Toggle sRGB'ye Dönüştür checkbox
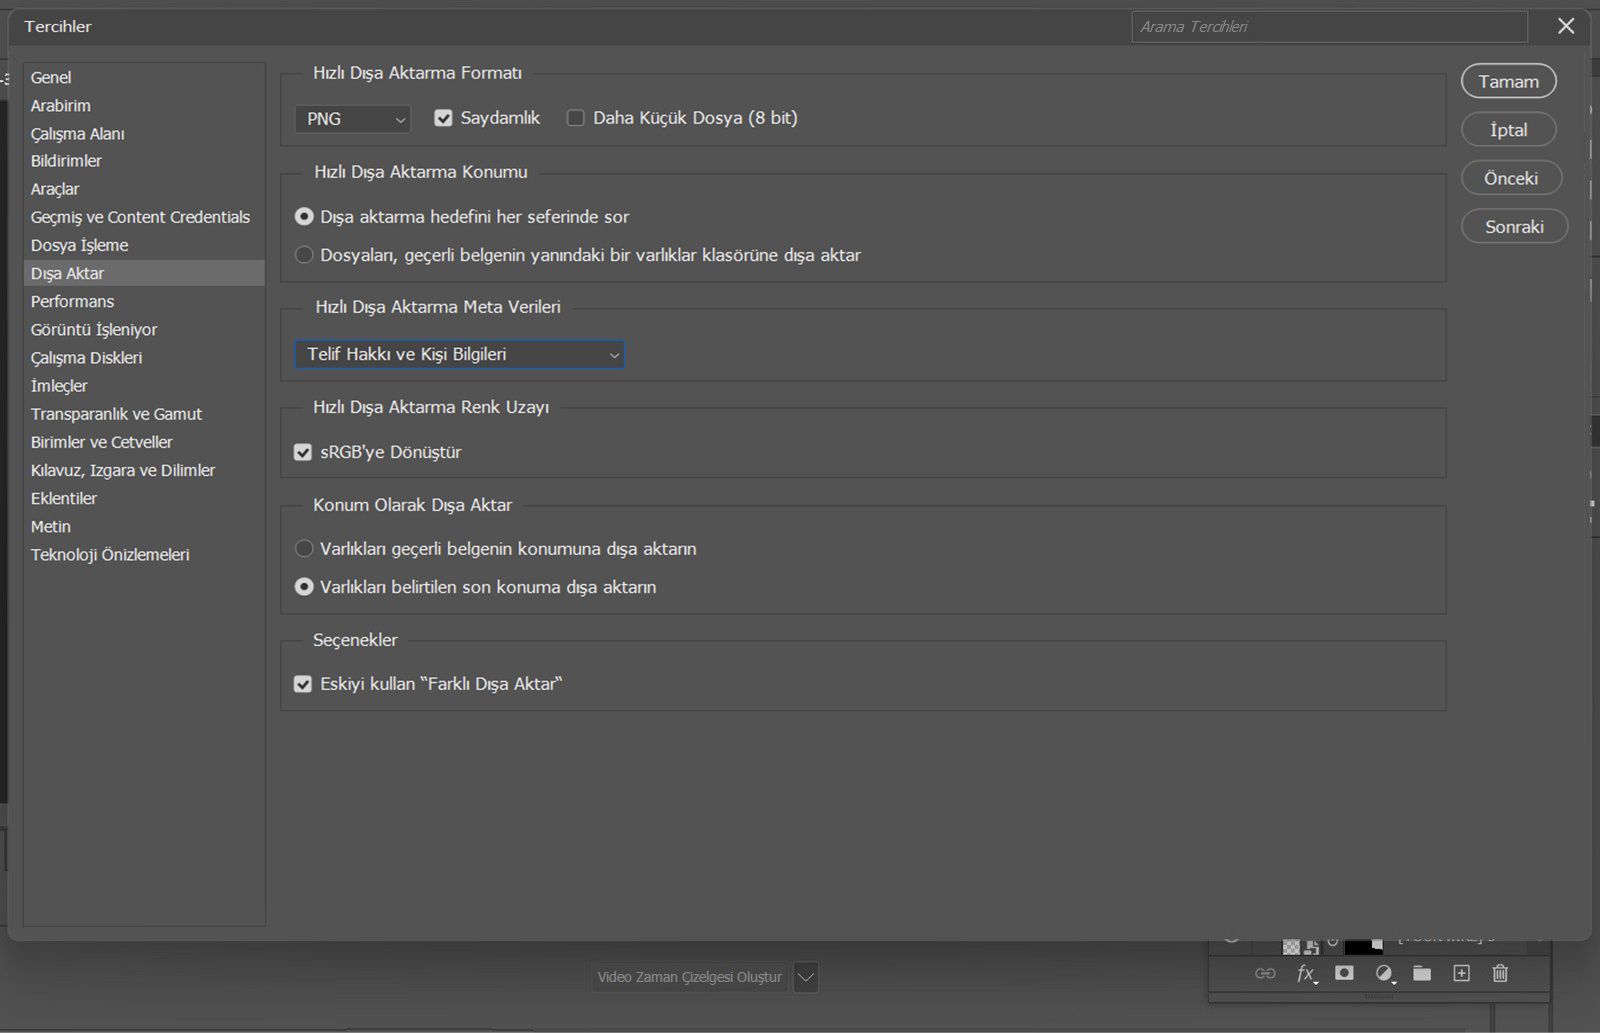 point(303,452)
